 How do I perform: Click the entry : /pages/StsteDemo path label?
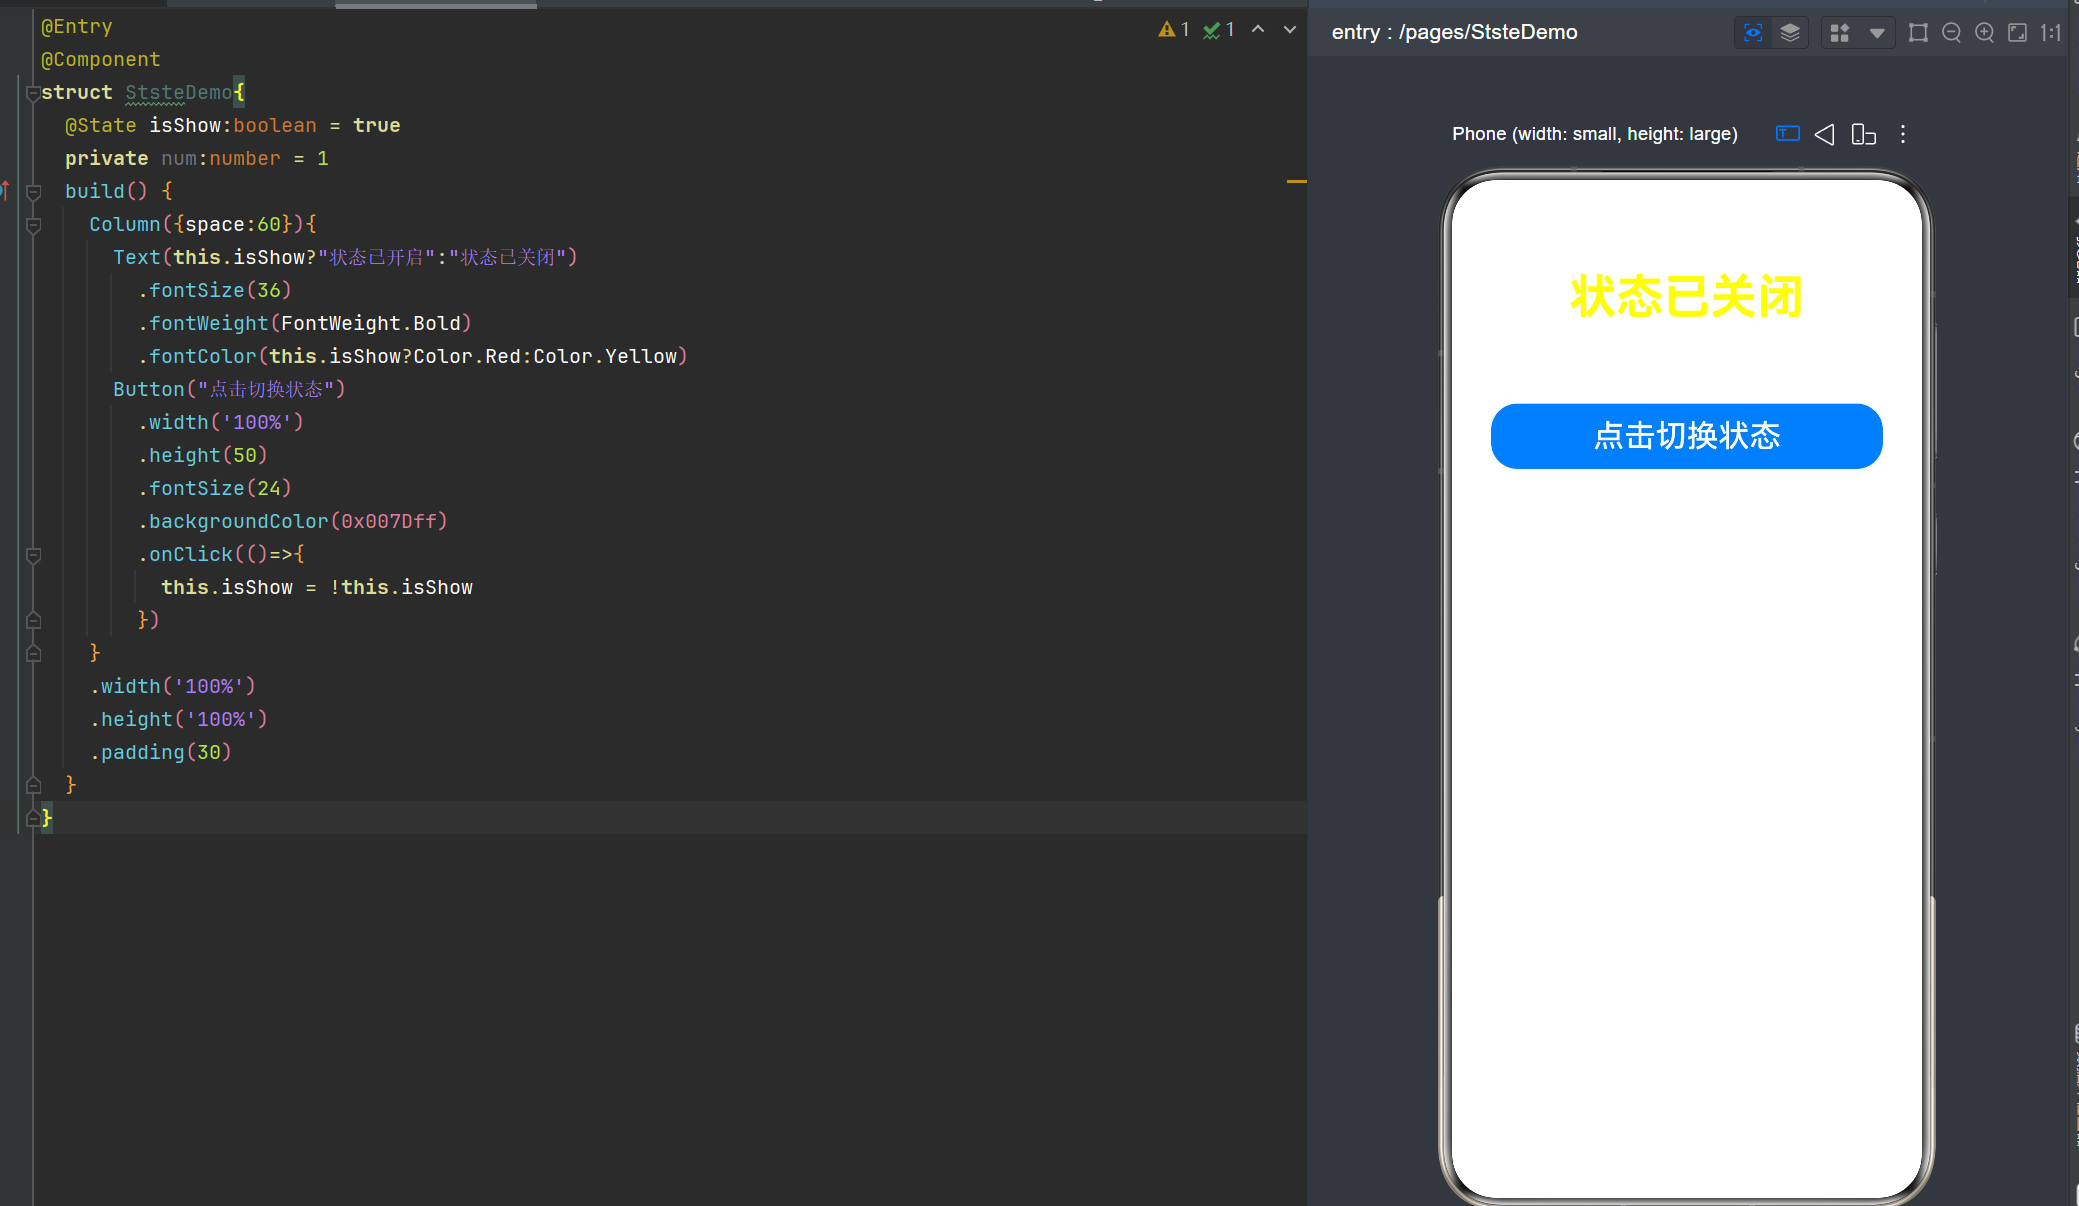click(x=1455, y=32)
